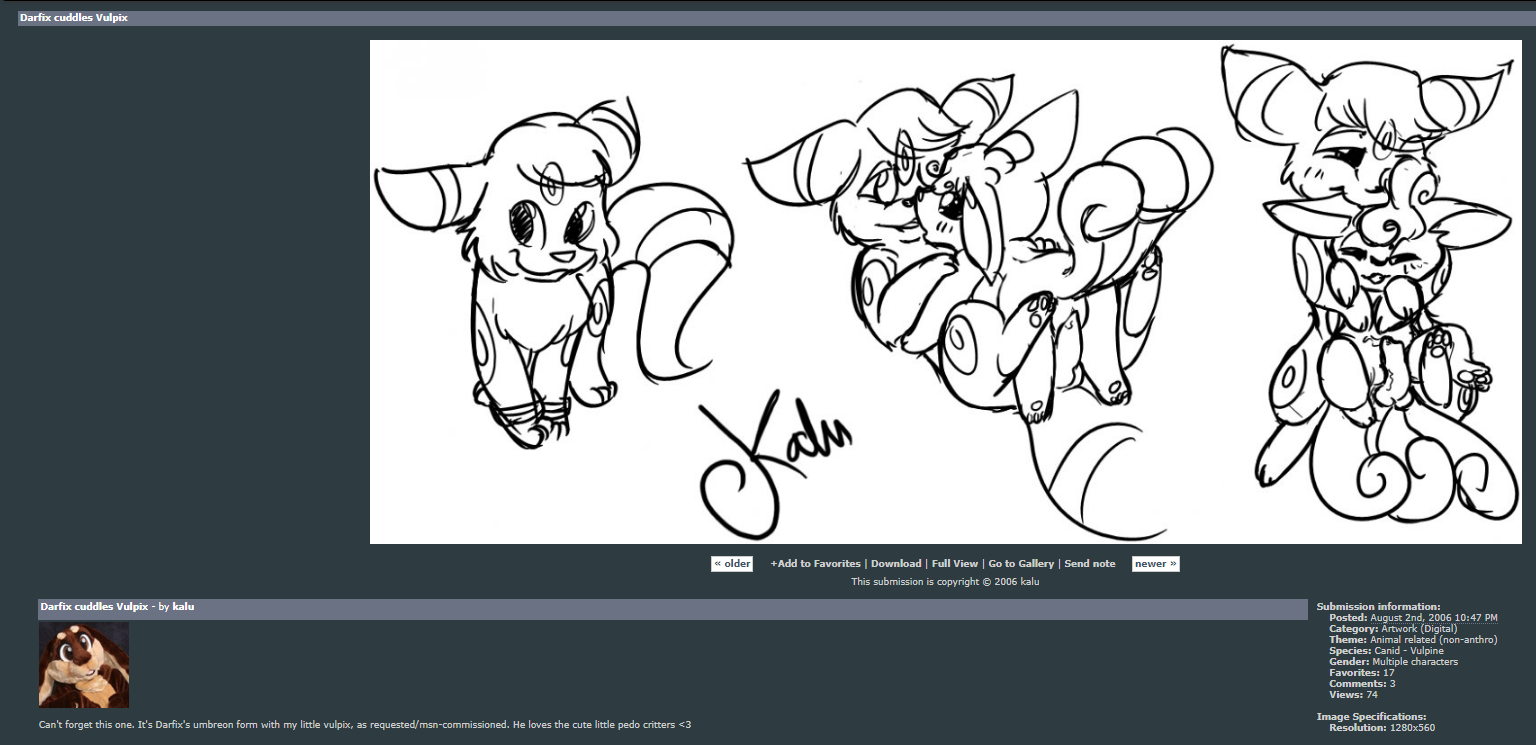This screenshot has height=745, width=1536.
Task: Click the Comments: 3 count
Action: click(x=1362, y=684)
